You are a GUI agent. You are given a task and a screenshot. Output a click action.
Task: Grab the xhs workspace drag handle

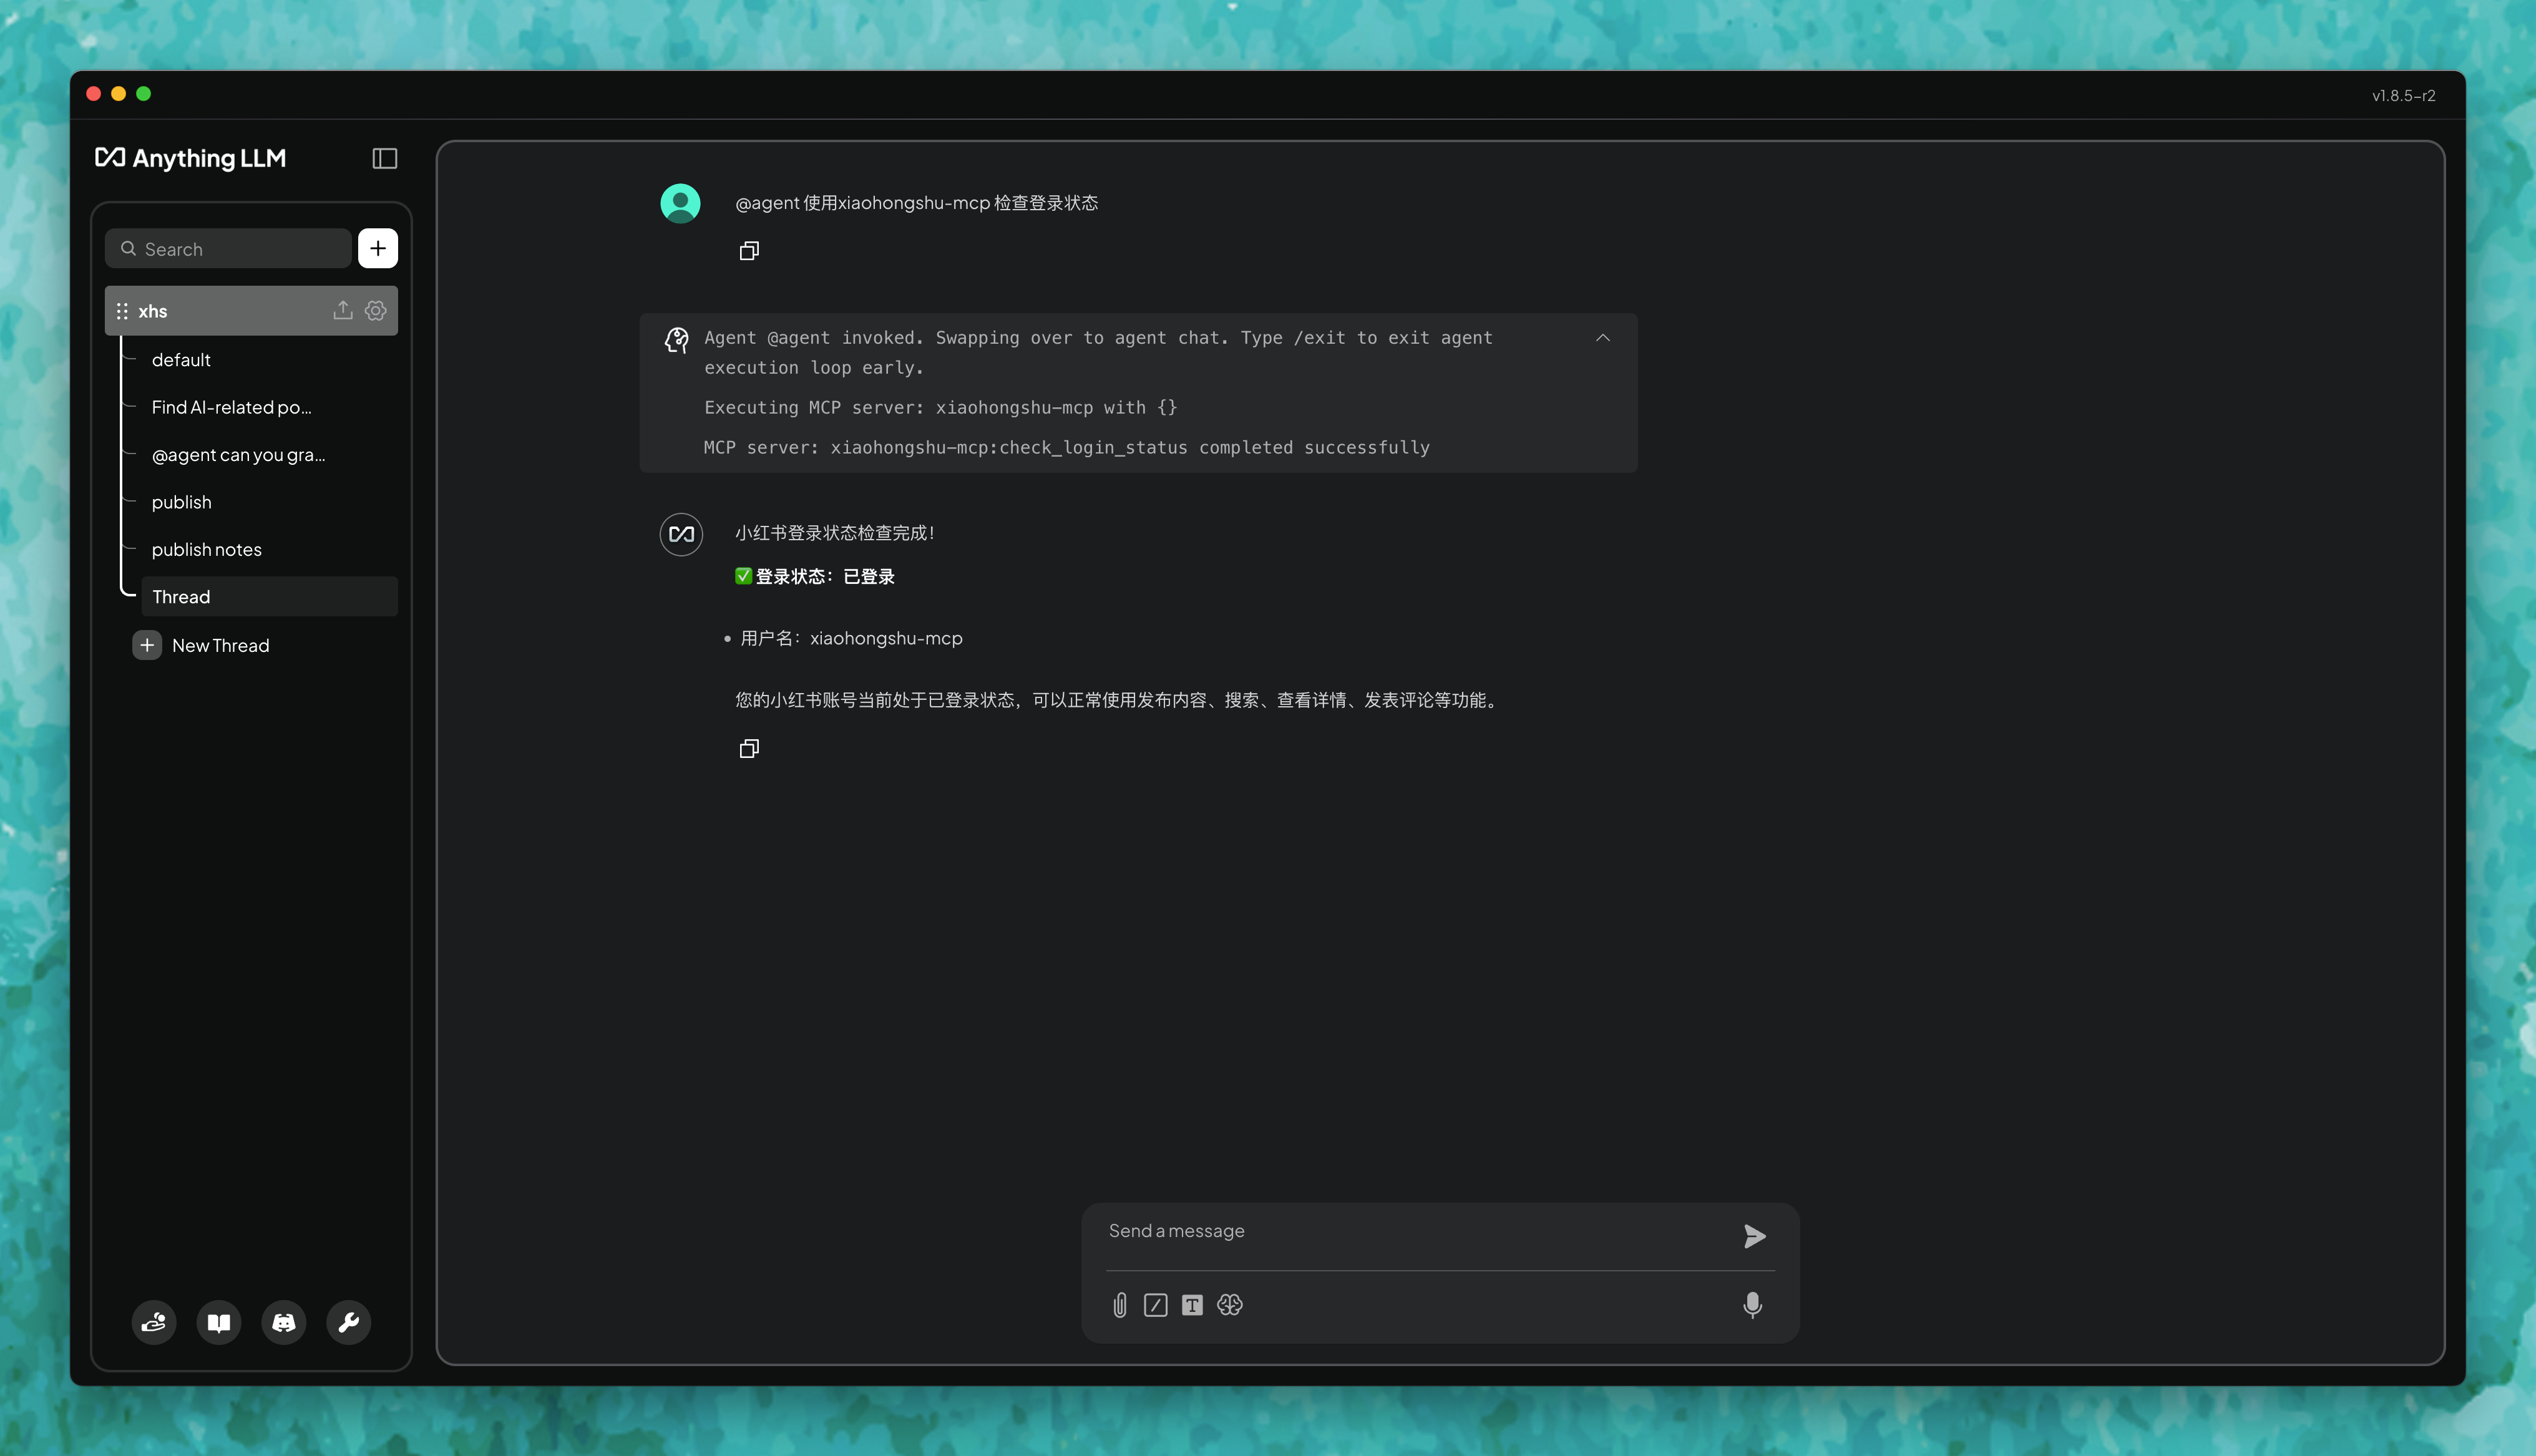click(x=122, y=311)
